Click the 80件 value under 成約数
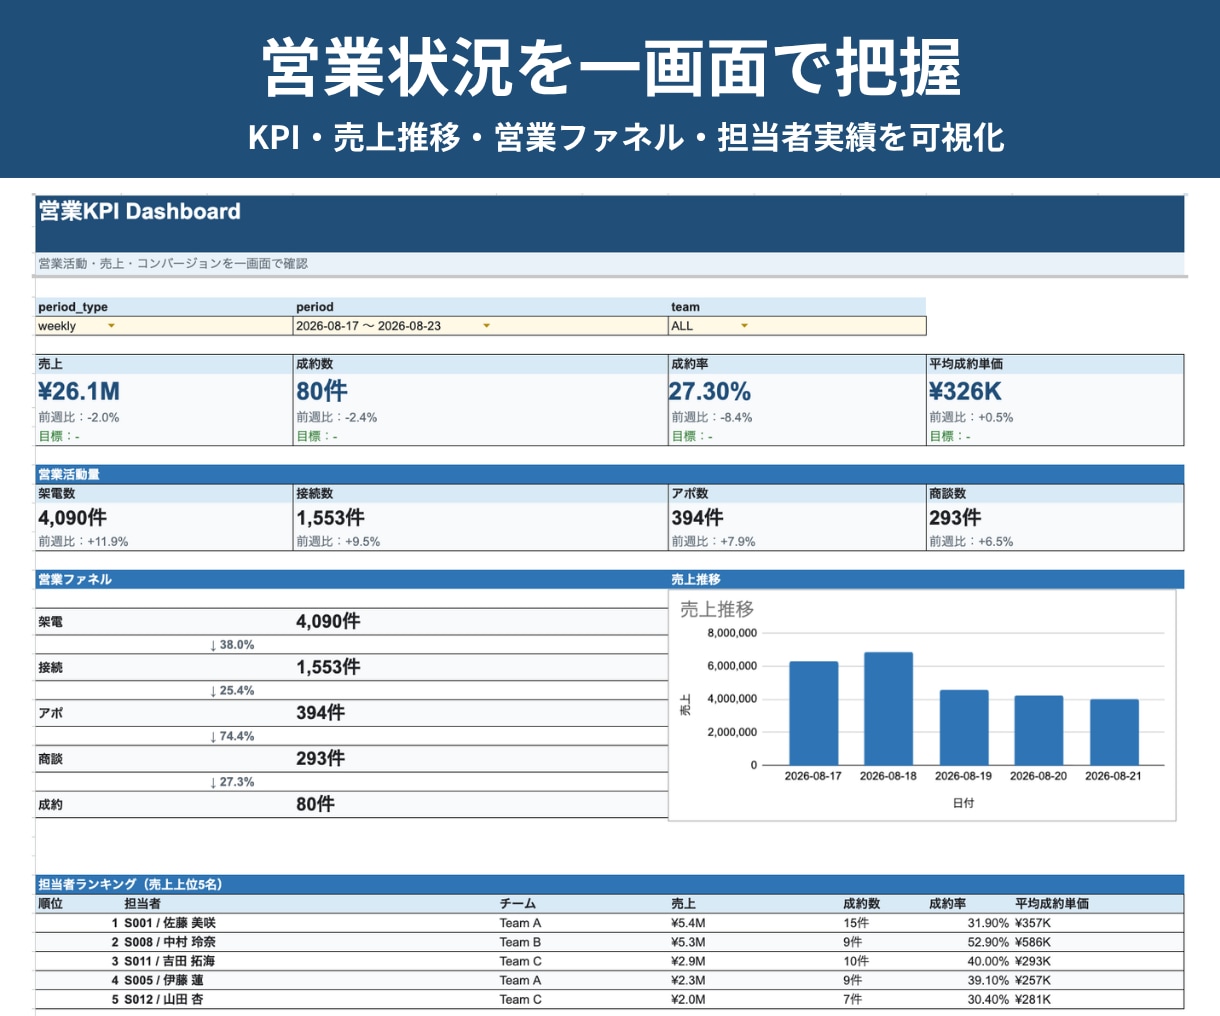This screenshot has width=1220, height=1016. pos(322,391)
